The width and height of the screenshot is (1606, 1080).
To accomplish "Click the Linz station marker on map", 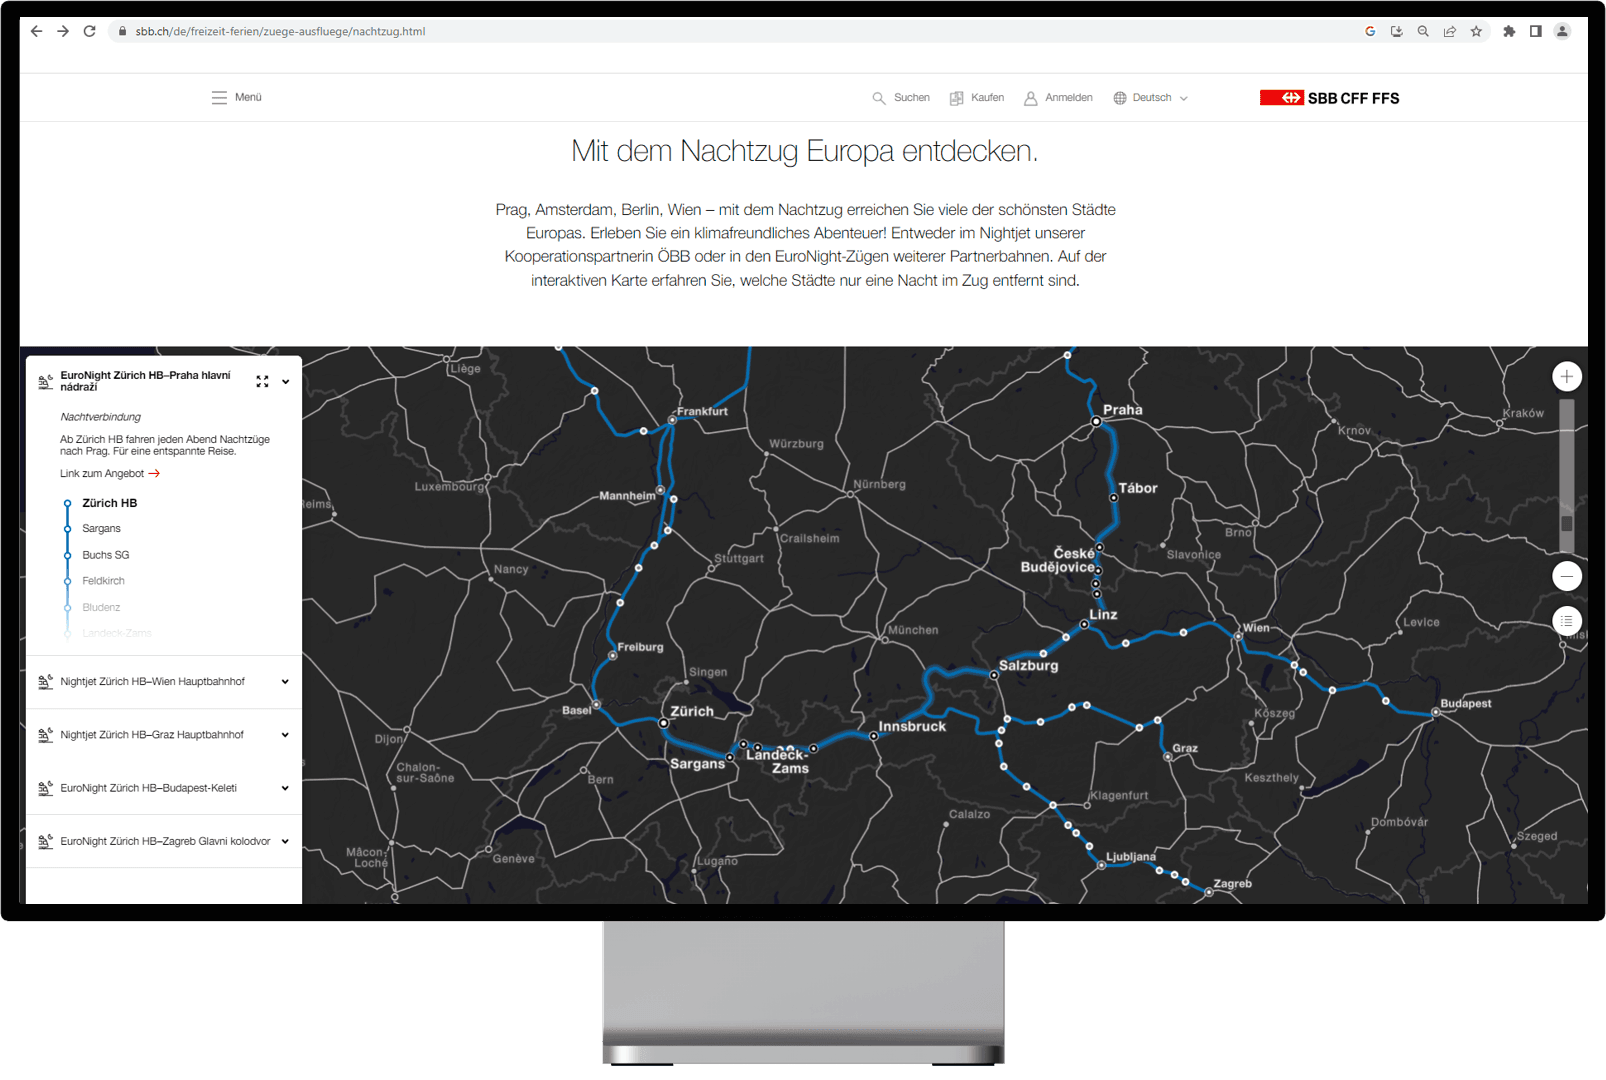I will [1084, 624].
